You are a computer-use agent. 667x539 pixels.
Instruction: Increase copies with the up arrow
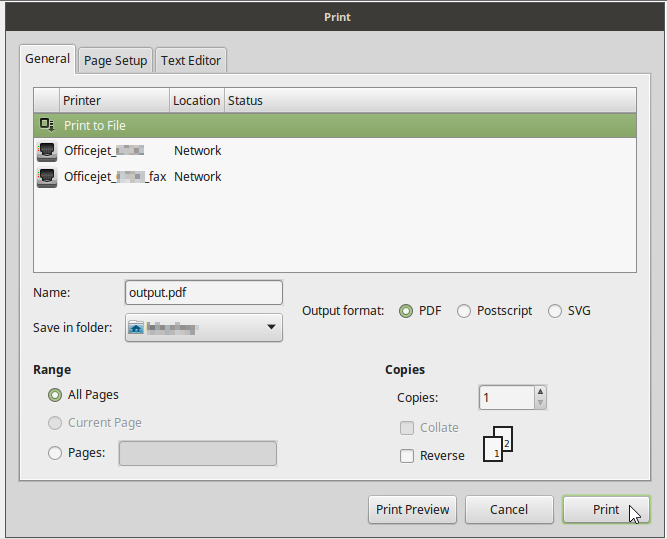point(540,392)
